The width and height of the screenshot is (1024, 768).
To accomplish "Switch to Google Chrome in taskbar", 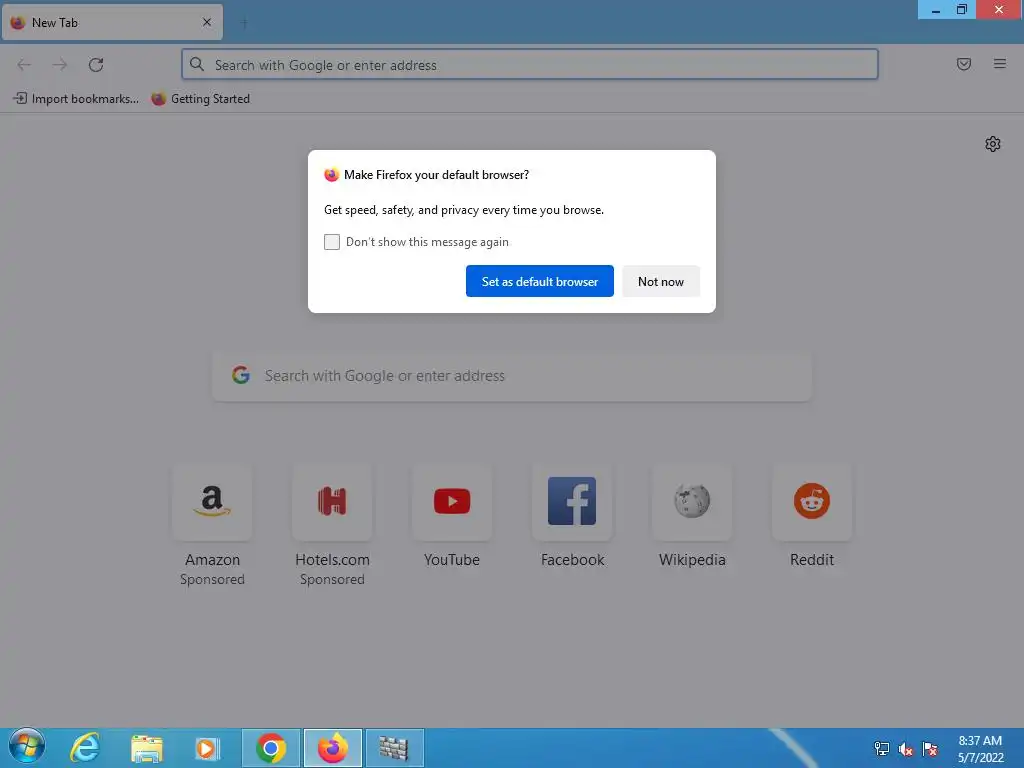I will 271,748.
